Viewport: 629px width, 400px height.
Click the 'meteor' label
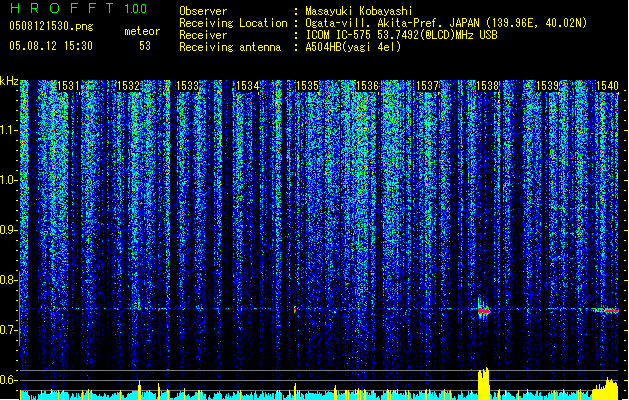coord(142,31)
